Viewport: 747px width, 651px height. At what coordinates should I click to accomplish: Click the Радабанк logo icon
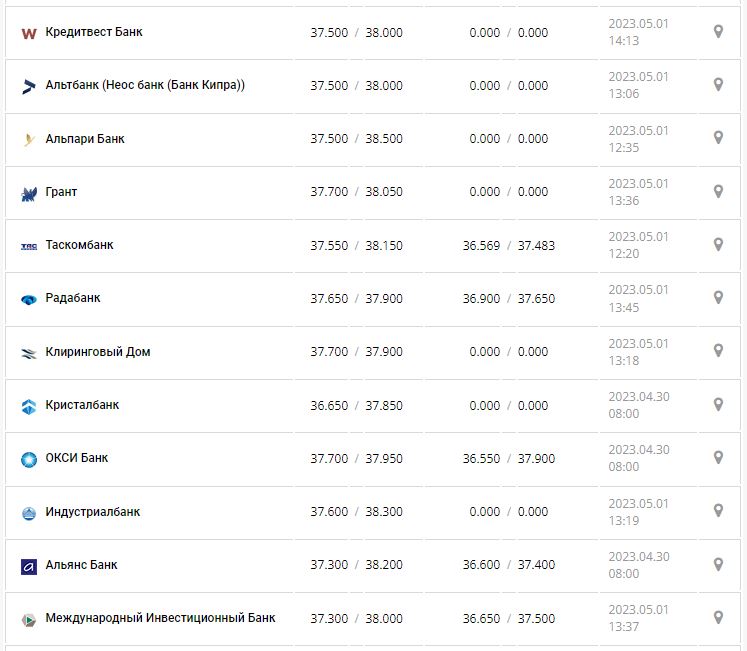pyautogui.click(x=28, y=299)
